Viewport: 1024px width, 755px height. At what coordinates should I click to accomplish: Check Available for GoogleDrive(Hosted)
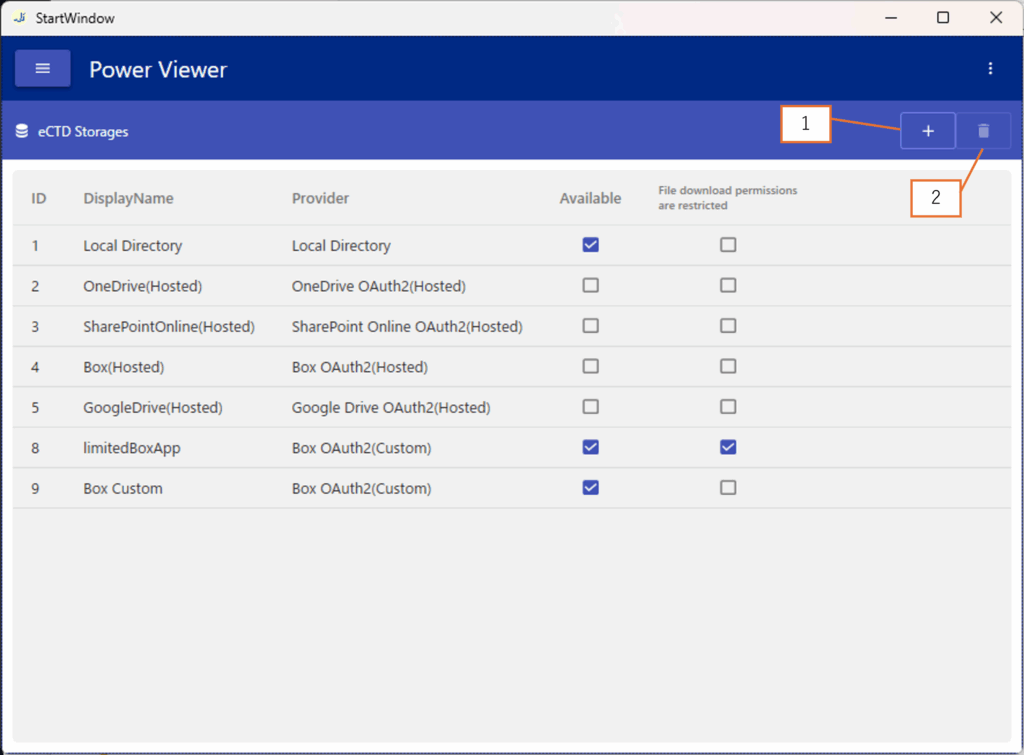tap(590, 407)
